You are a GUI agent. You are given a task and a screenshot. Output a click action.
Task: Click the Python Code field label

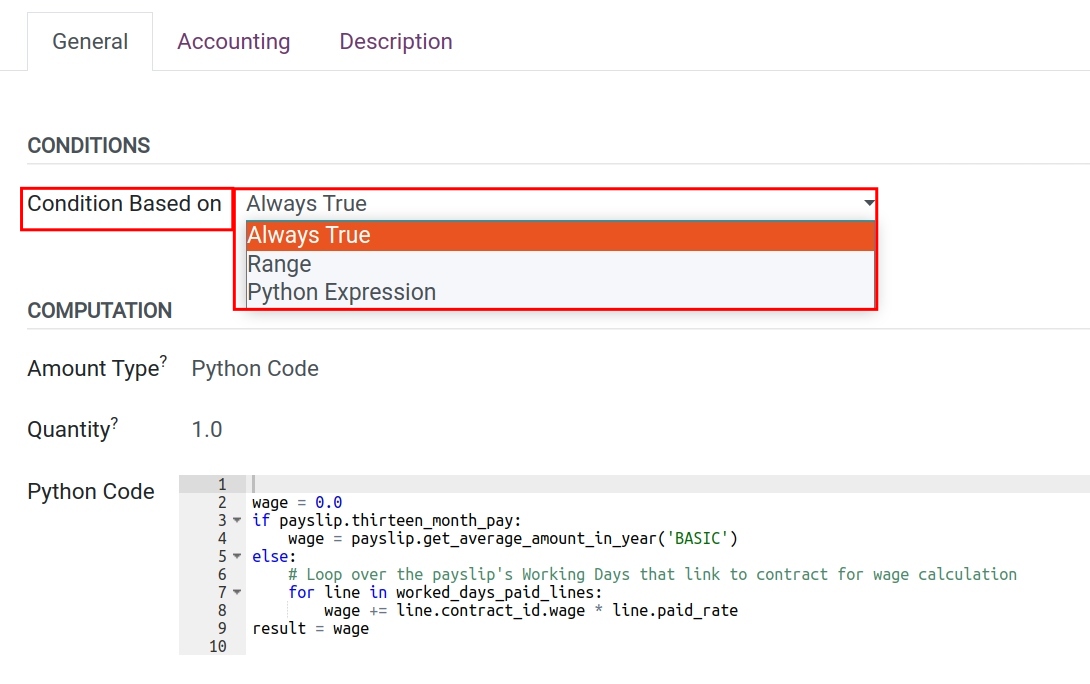[x=91, y=492]
